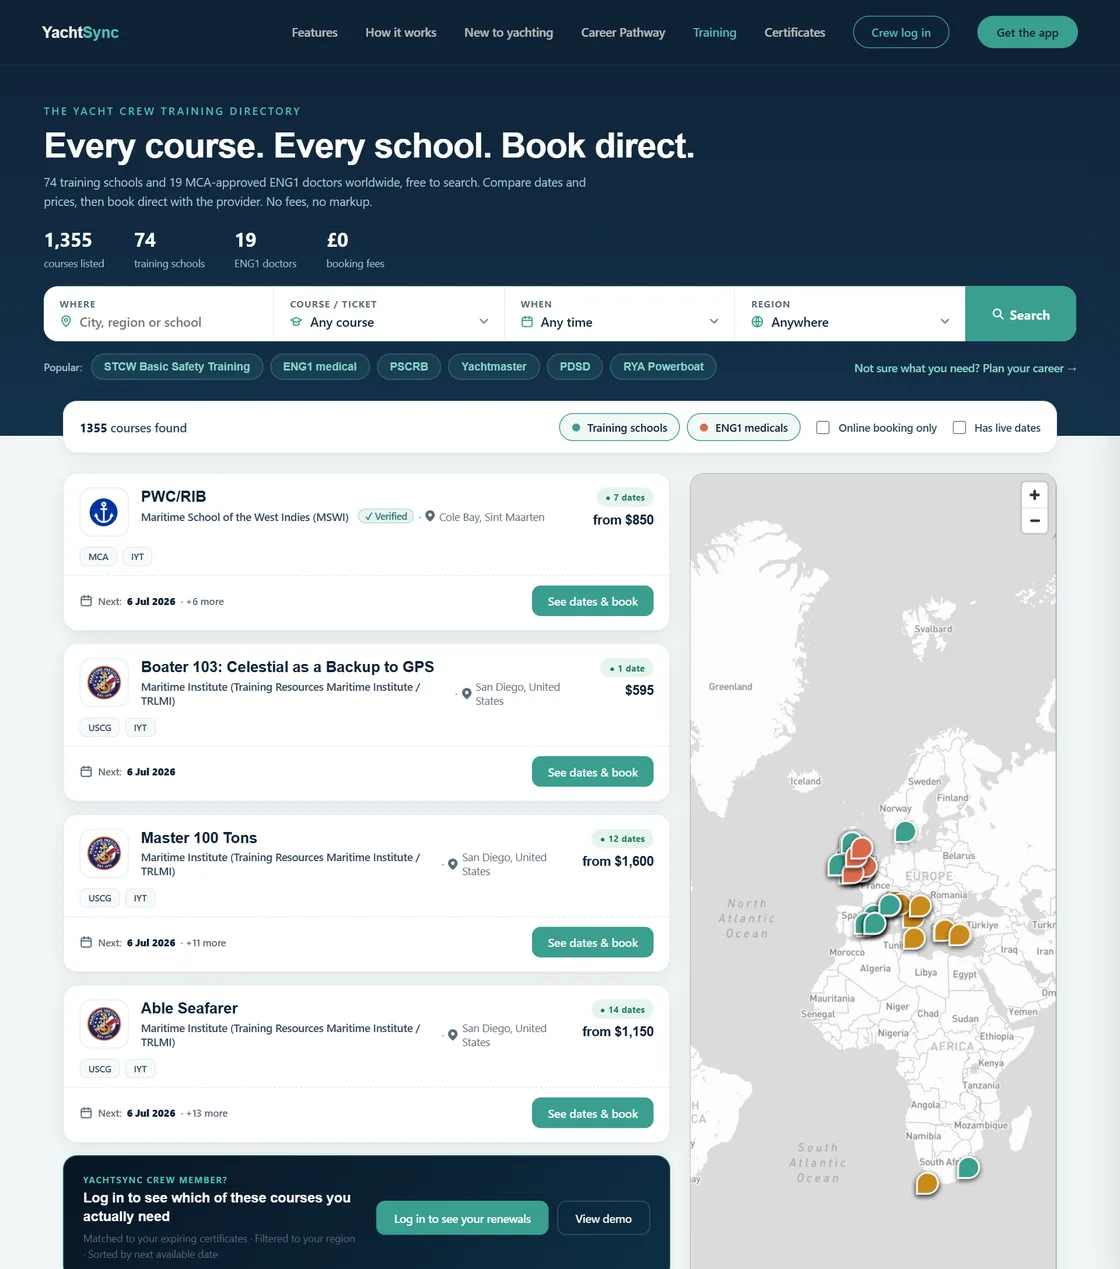Screen dimensions: 1120x1269
Task: See dates & book PWC/RIB
Action: point(593,601)
